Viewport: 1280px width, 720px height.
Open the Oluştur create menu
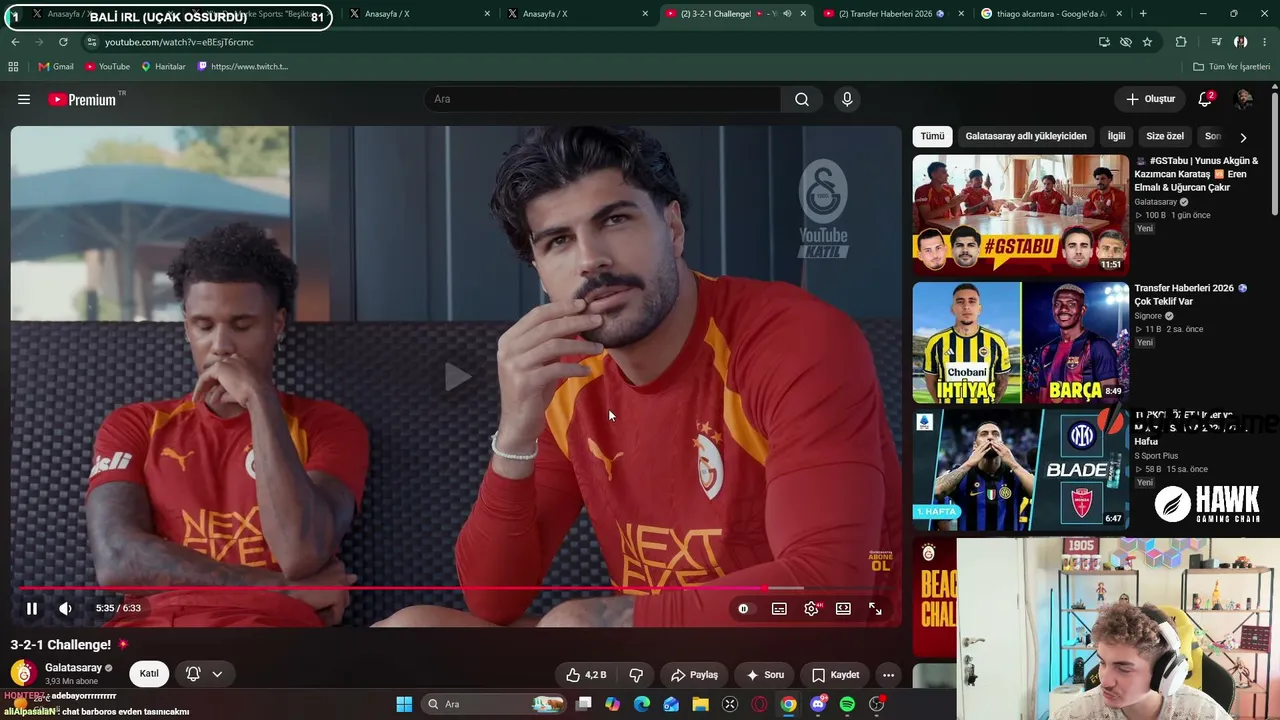tap(1150, 99)
